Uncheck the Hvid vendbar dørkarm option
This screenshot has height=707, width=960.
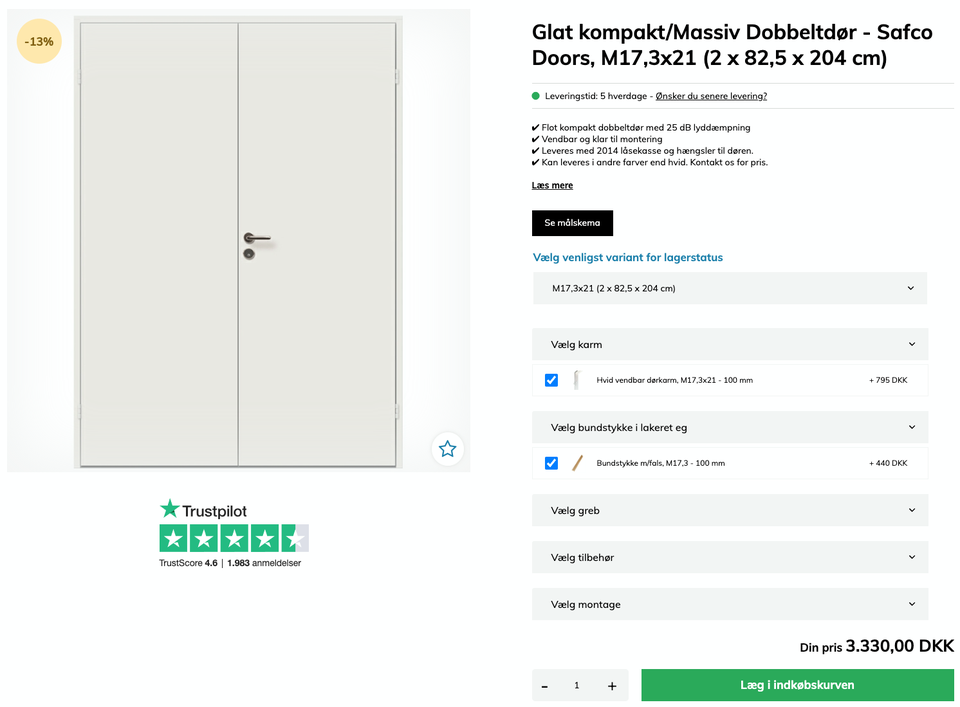(x=551, y=380)
